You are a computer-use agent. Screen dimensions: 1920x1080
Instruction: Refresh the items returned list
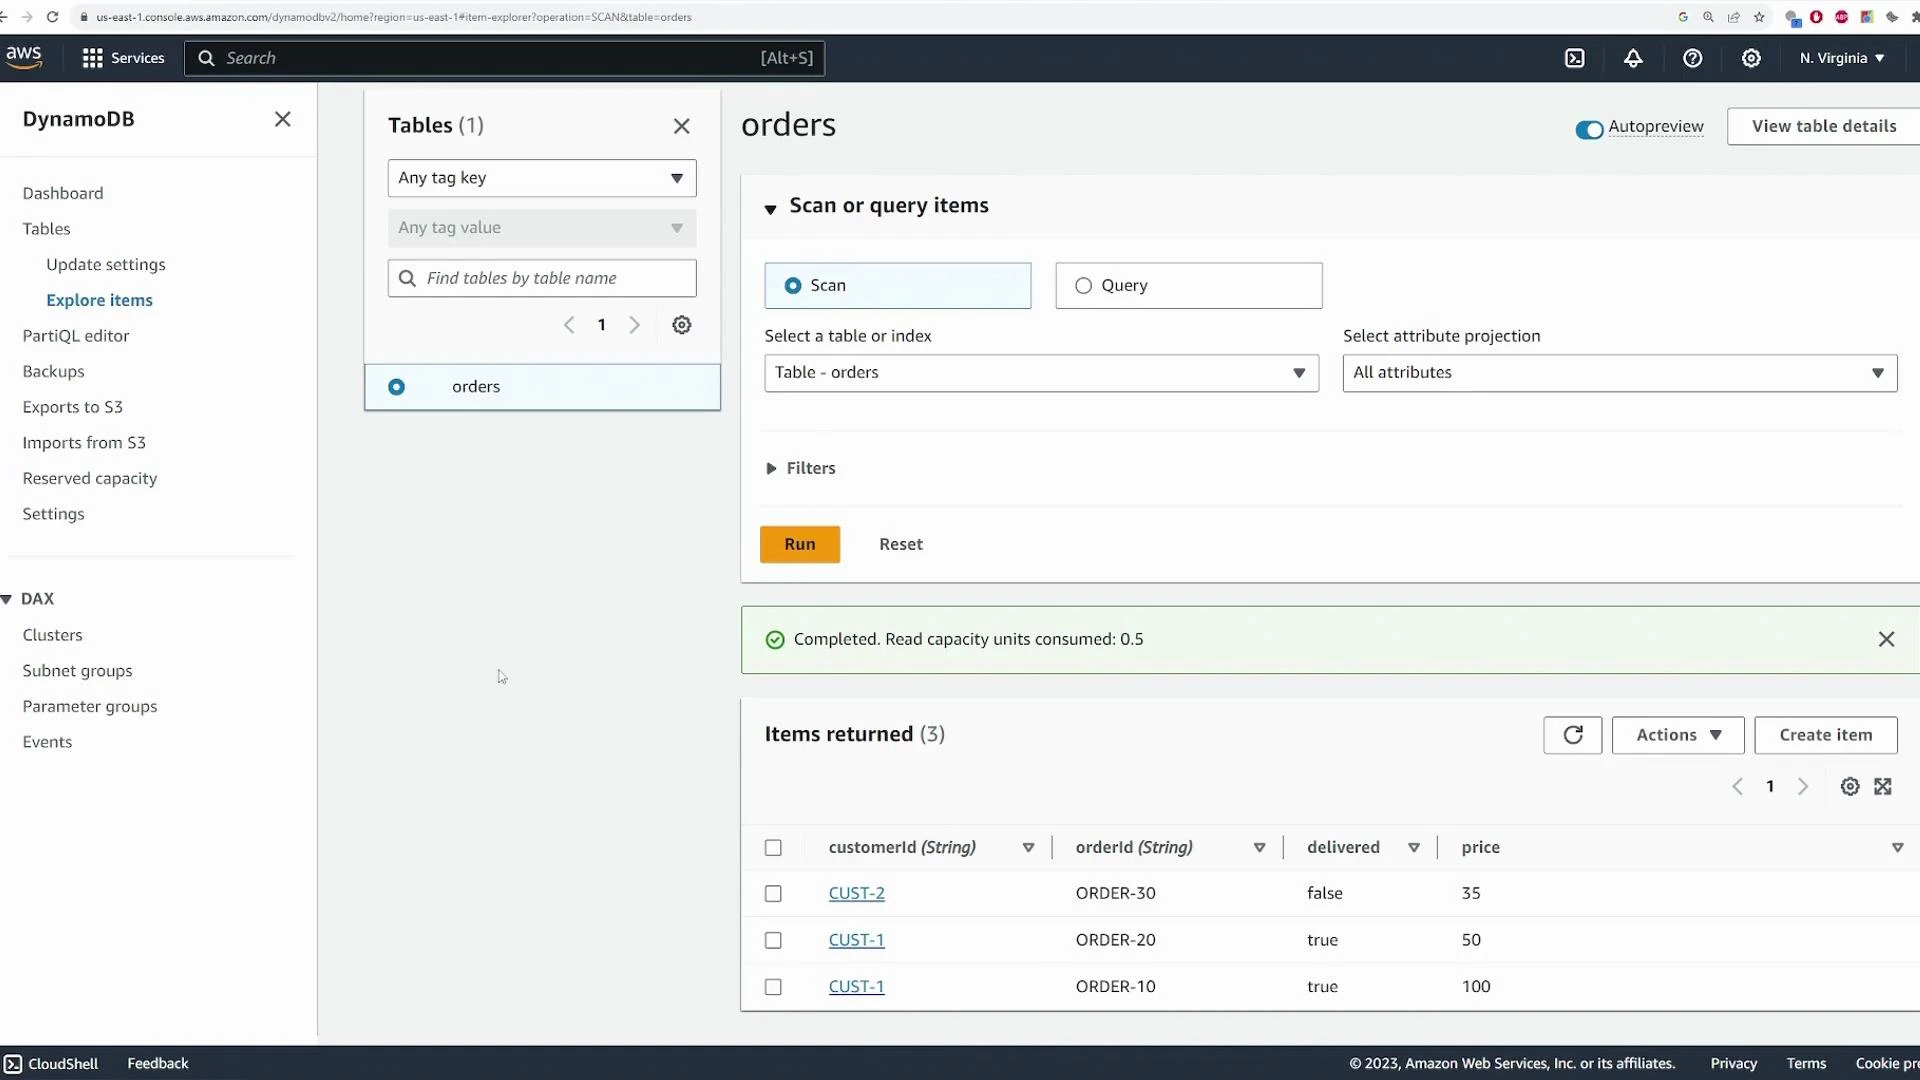pos(1572,735)
